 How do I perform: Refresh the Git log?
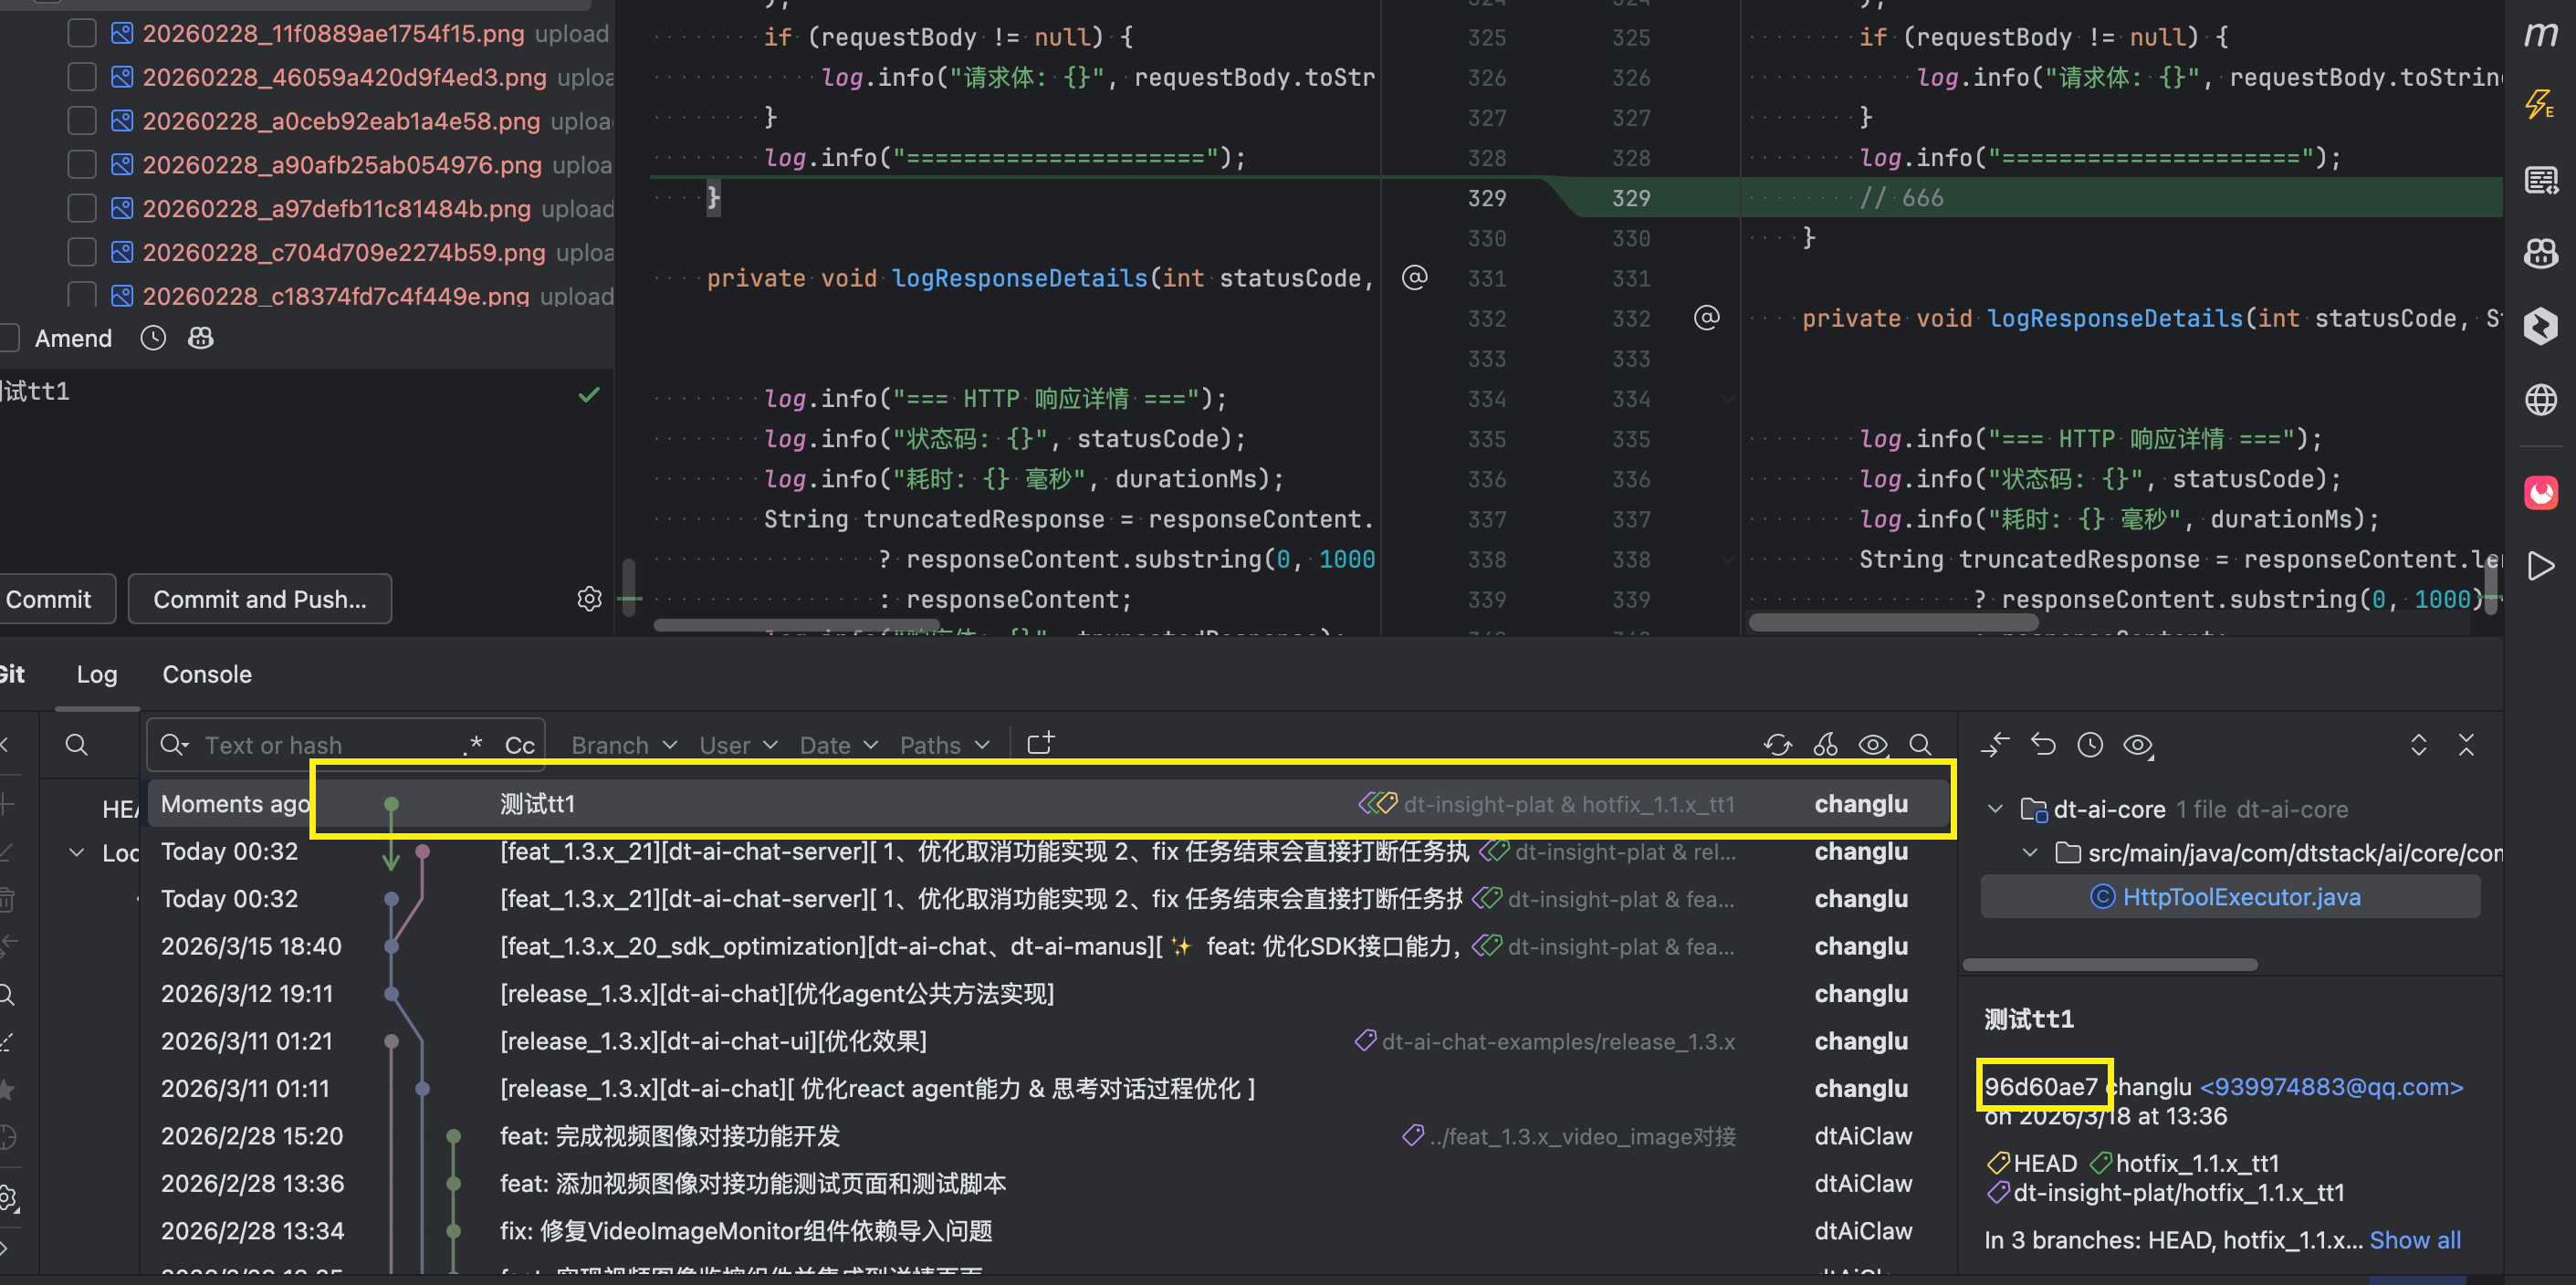[x=1777, y=745]
